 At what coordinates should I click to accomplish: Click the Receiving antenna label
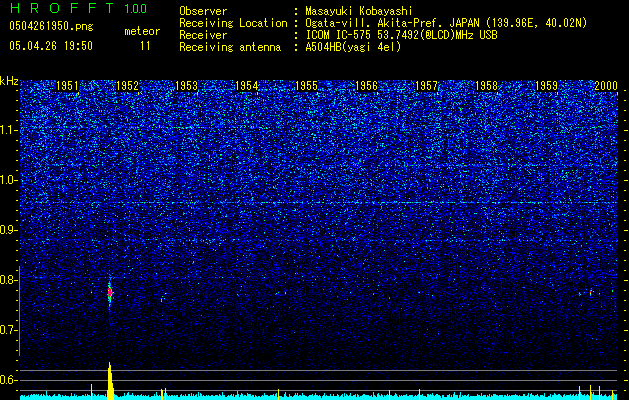pyautogui.click(x=230, y=47)
